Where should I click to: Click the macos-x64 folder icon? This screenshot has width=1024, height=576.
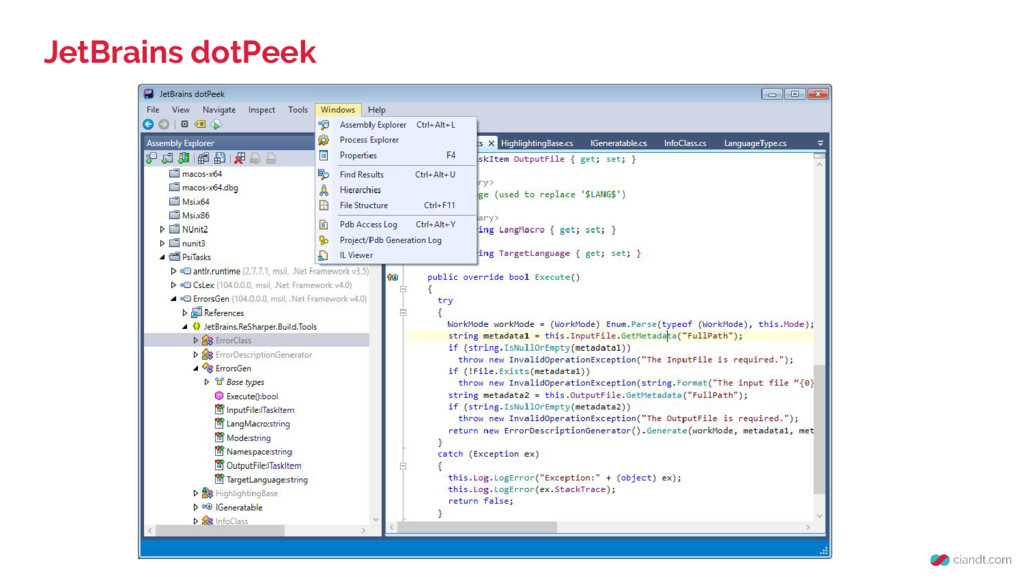(x=174, y=174)
